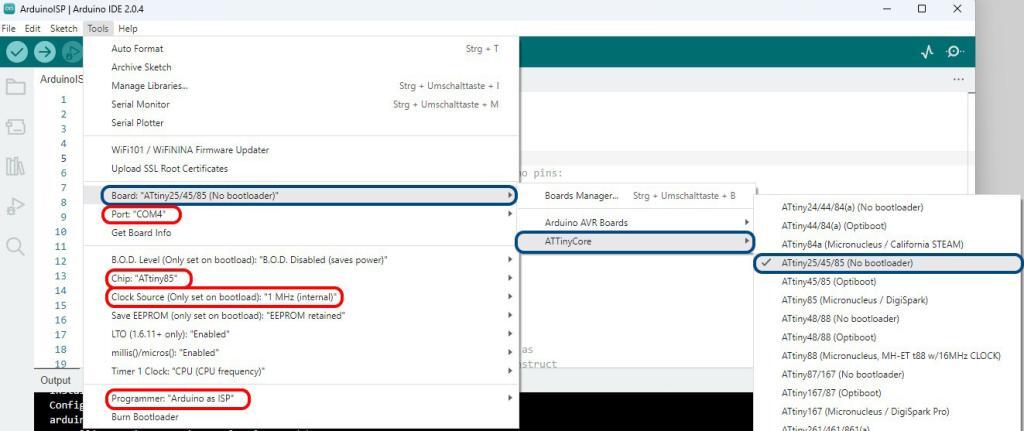The height and width of the screenshot is (431, 1024).
Task: Open the Serial Monitor toolbar icon
Action: (955, 52)
